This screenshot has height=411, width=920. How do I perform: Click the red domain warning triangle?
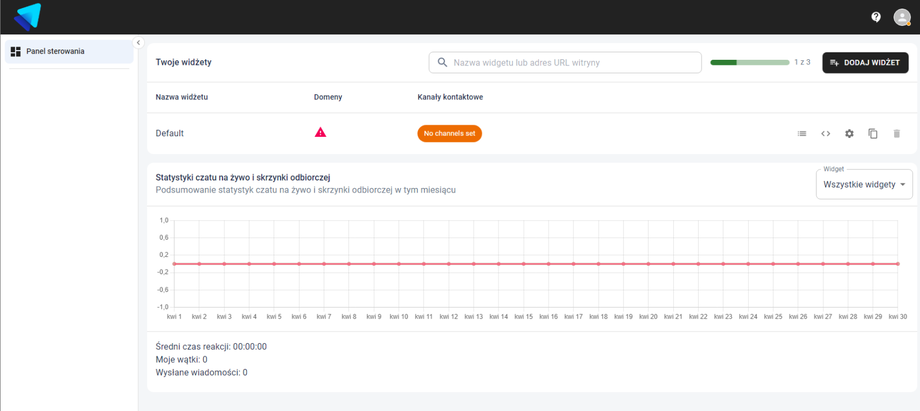pyautogui.click(x=320, y=132)
